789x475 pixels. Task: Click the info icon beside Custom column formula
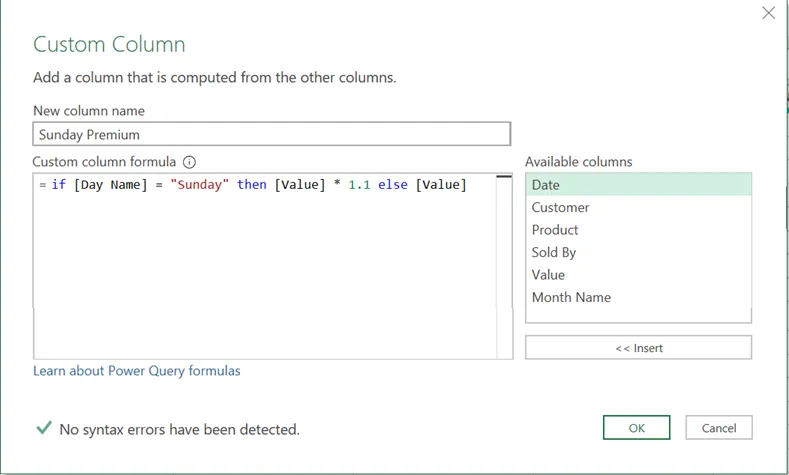tap(189, 162)
